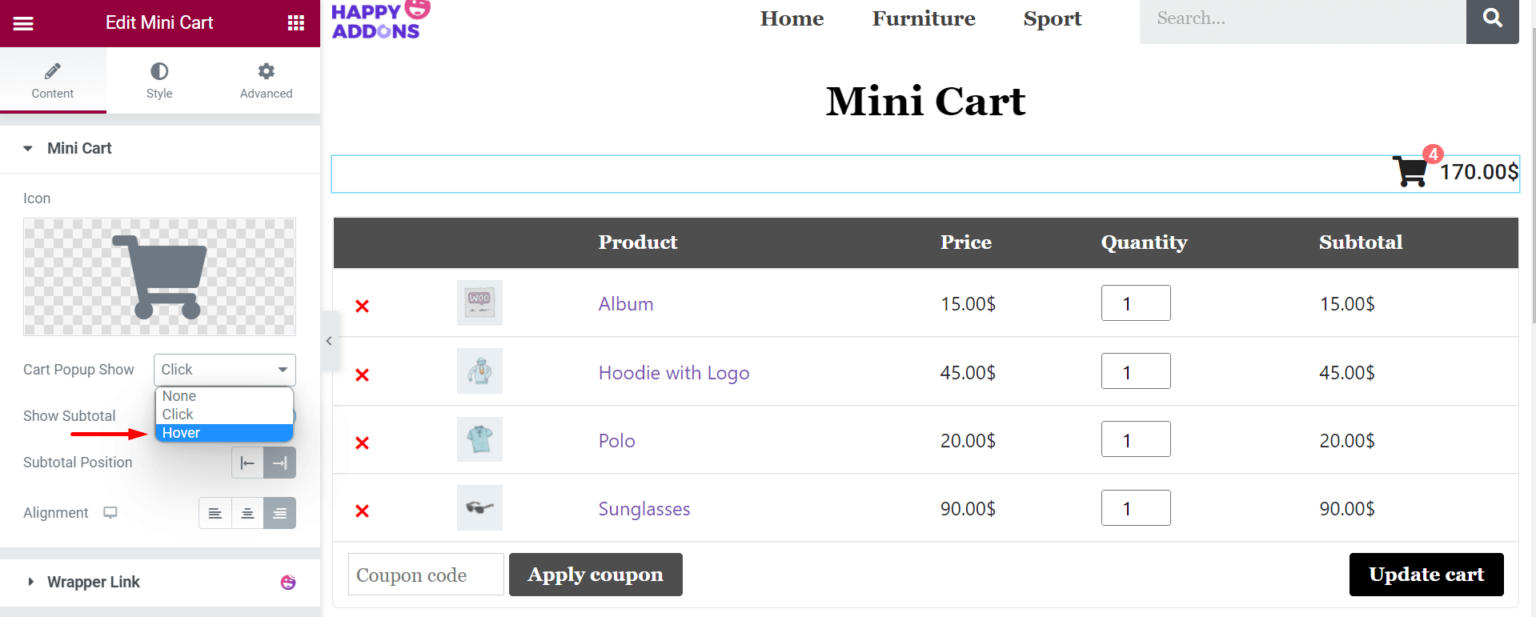Viewport: 1536px width, 617px height.
Task: Click responsive device icon beside Alignment
Action: coord(110,513)
